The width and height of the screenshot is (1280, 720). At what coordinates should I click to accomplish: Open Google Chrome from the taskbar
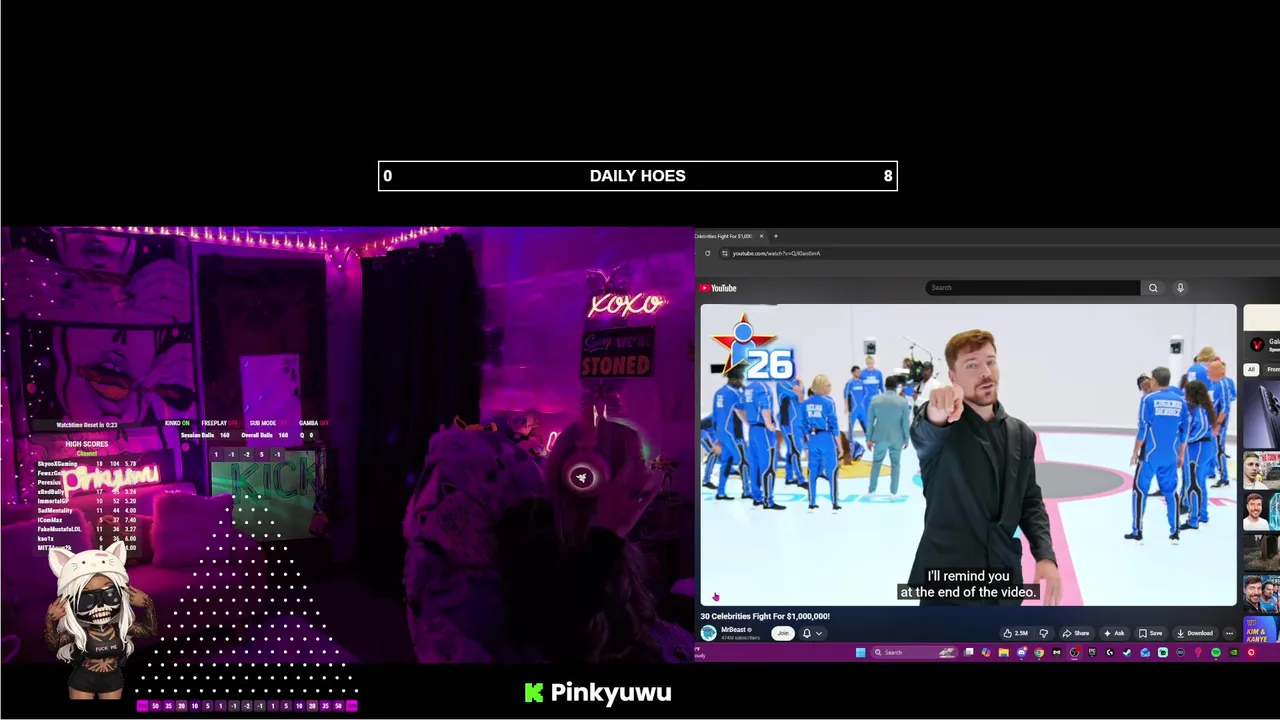tap(1039, 653)
